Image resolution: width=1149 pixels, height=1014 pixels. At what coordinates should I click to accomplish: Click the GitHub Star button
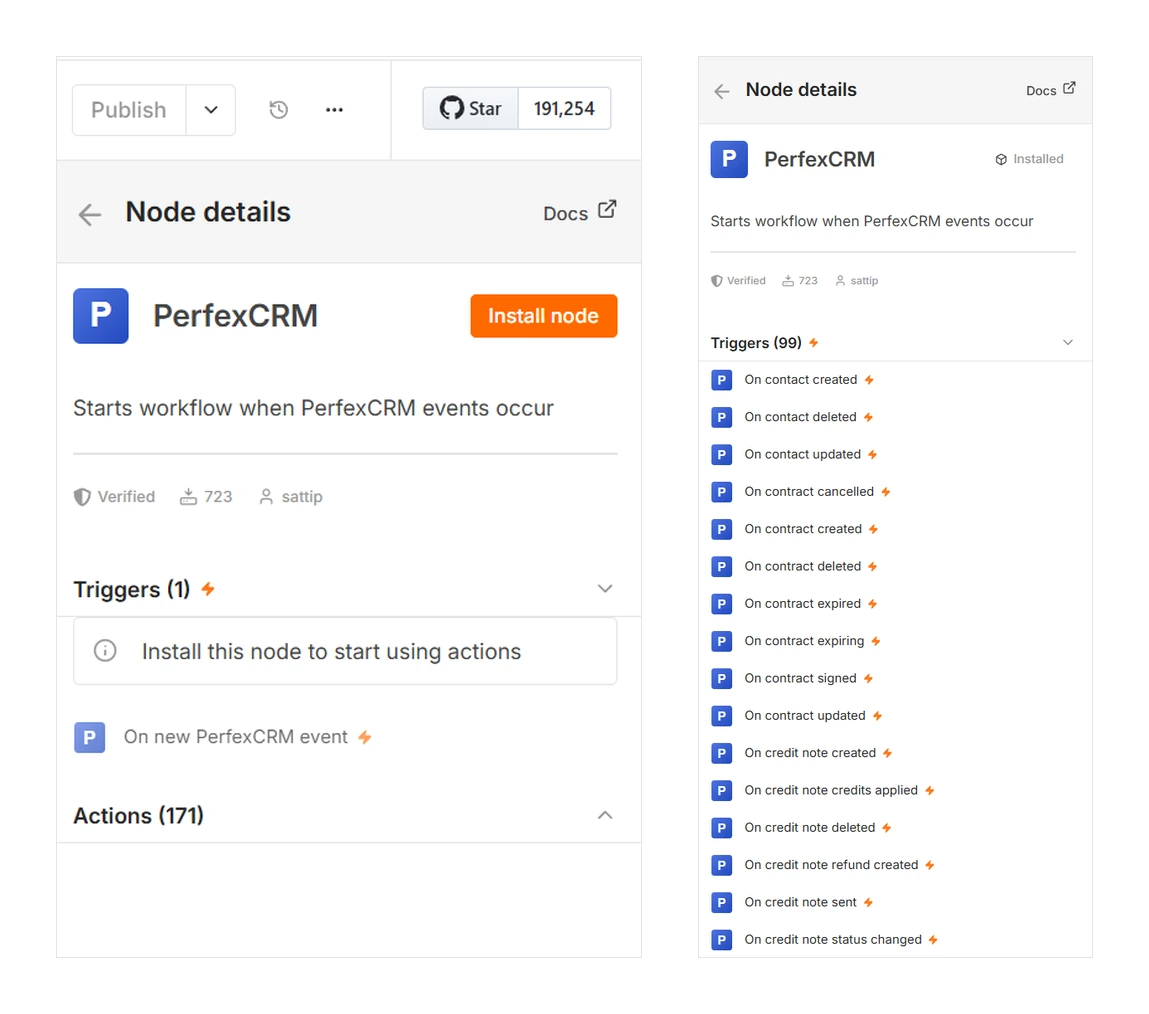point(470,108)
